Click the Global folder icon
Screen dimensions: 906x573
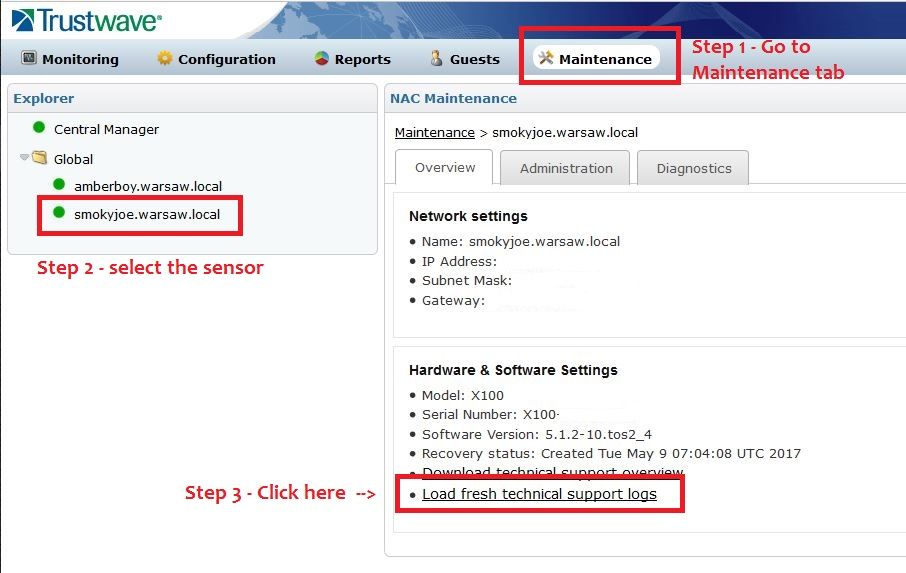[x=40, y=158]
